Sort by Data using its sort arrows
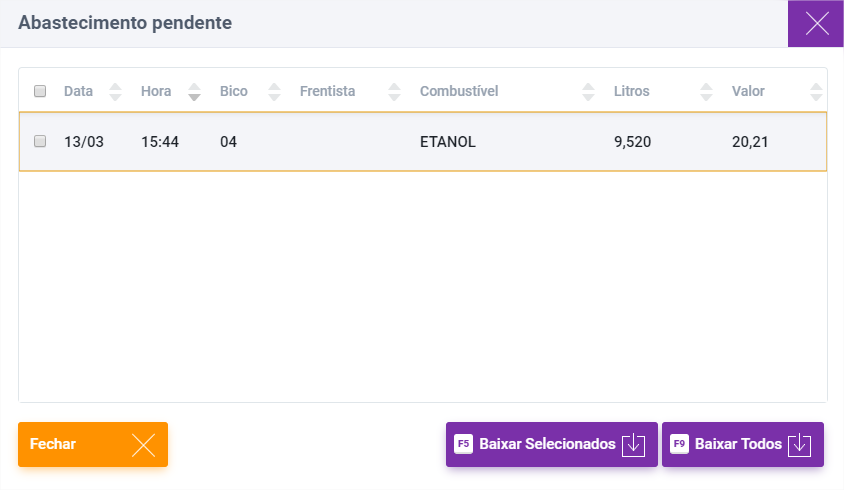 pos(115,92)
